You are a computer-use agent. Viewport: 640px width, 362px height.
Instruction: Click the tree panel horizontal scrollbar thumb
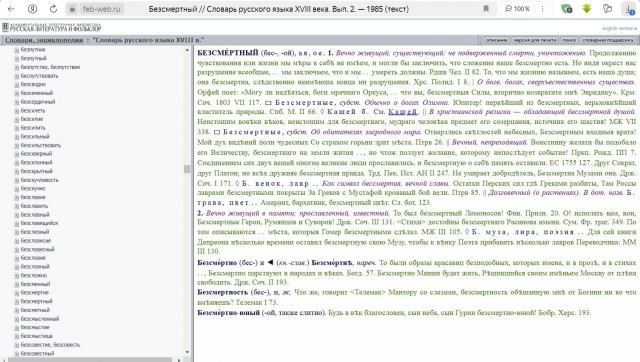90,360
